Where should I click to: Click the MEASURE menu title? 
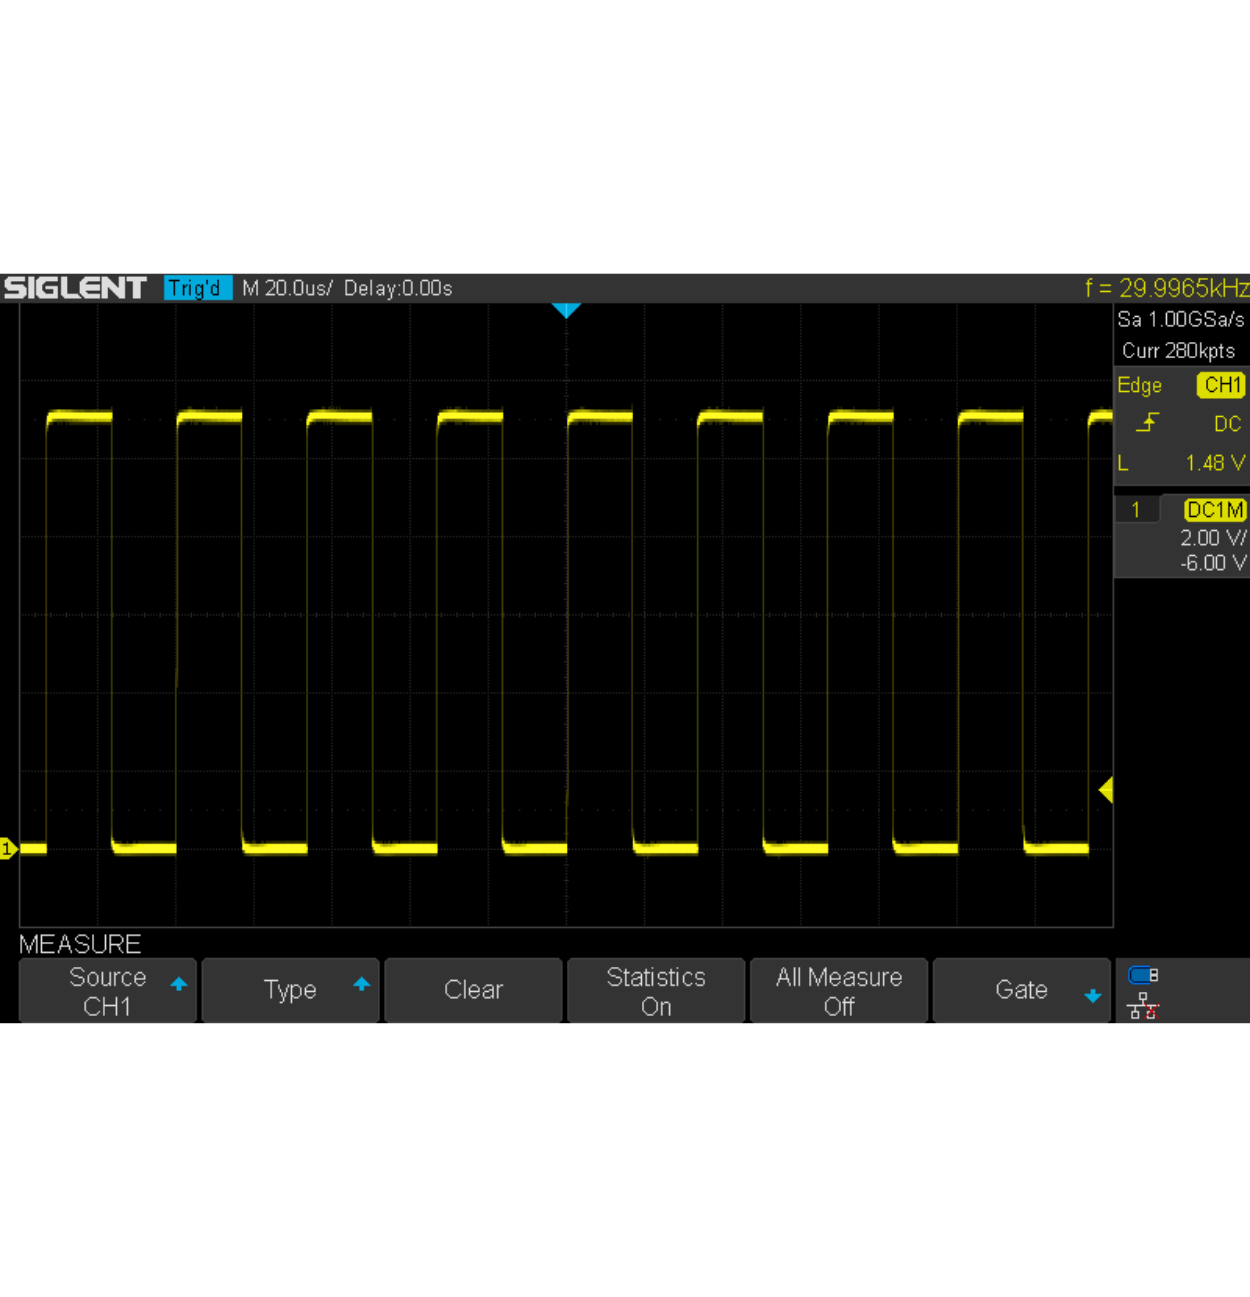[80, 944]
